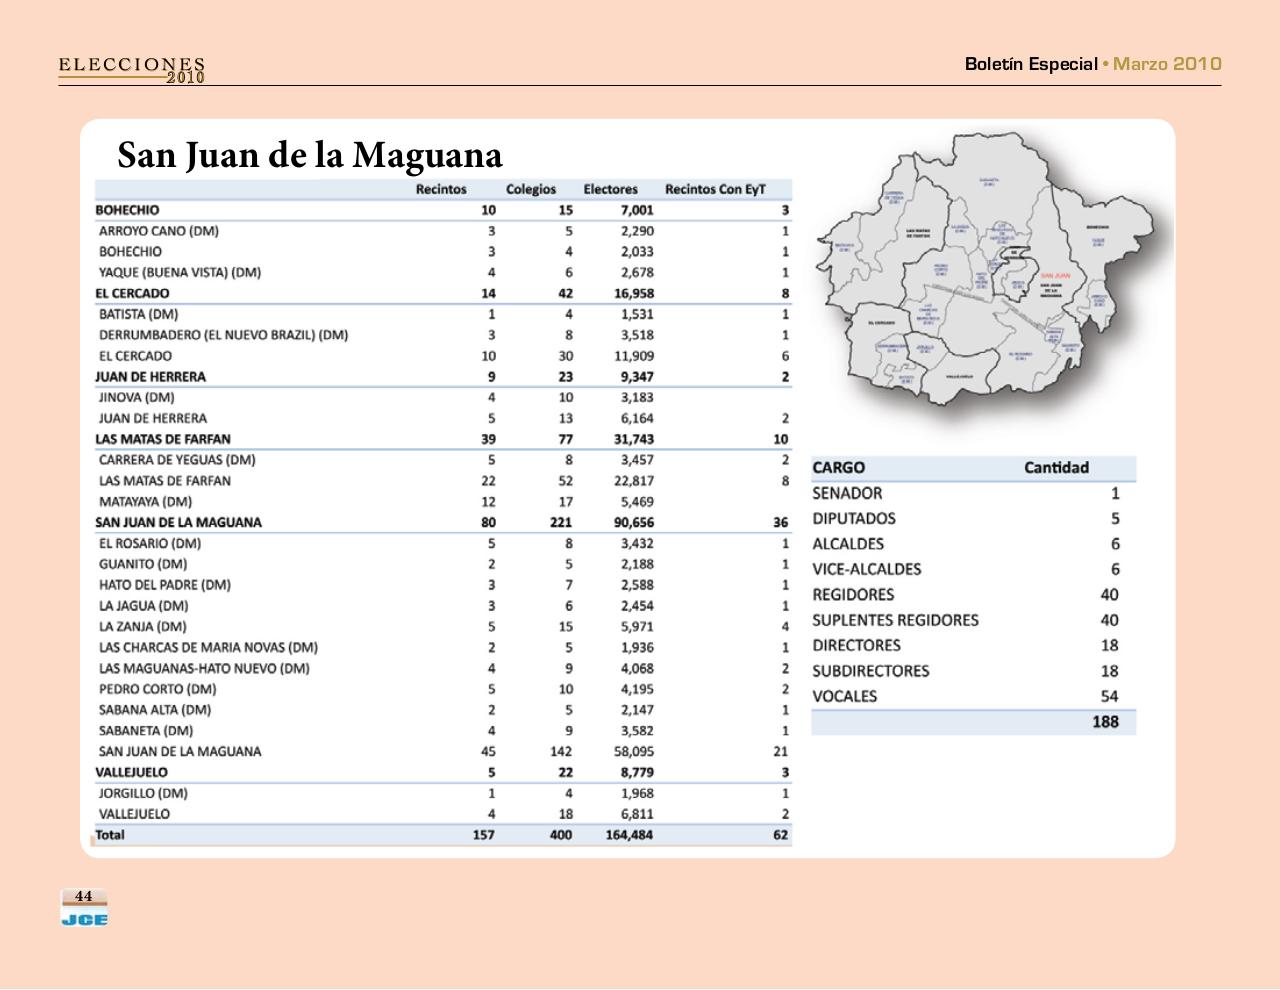
Task: Click the LAS MATAS DE FARFAN map region
Action: pyautogui.click(x=918, y=231)
